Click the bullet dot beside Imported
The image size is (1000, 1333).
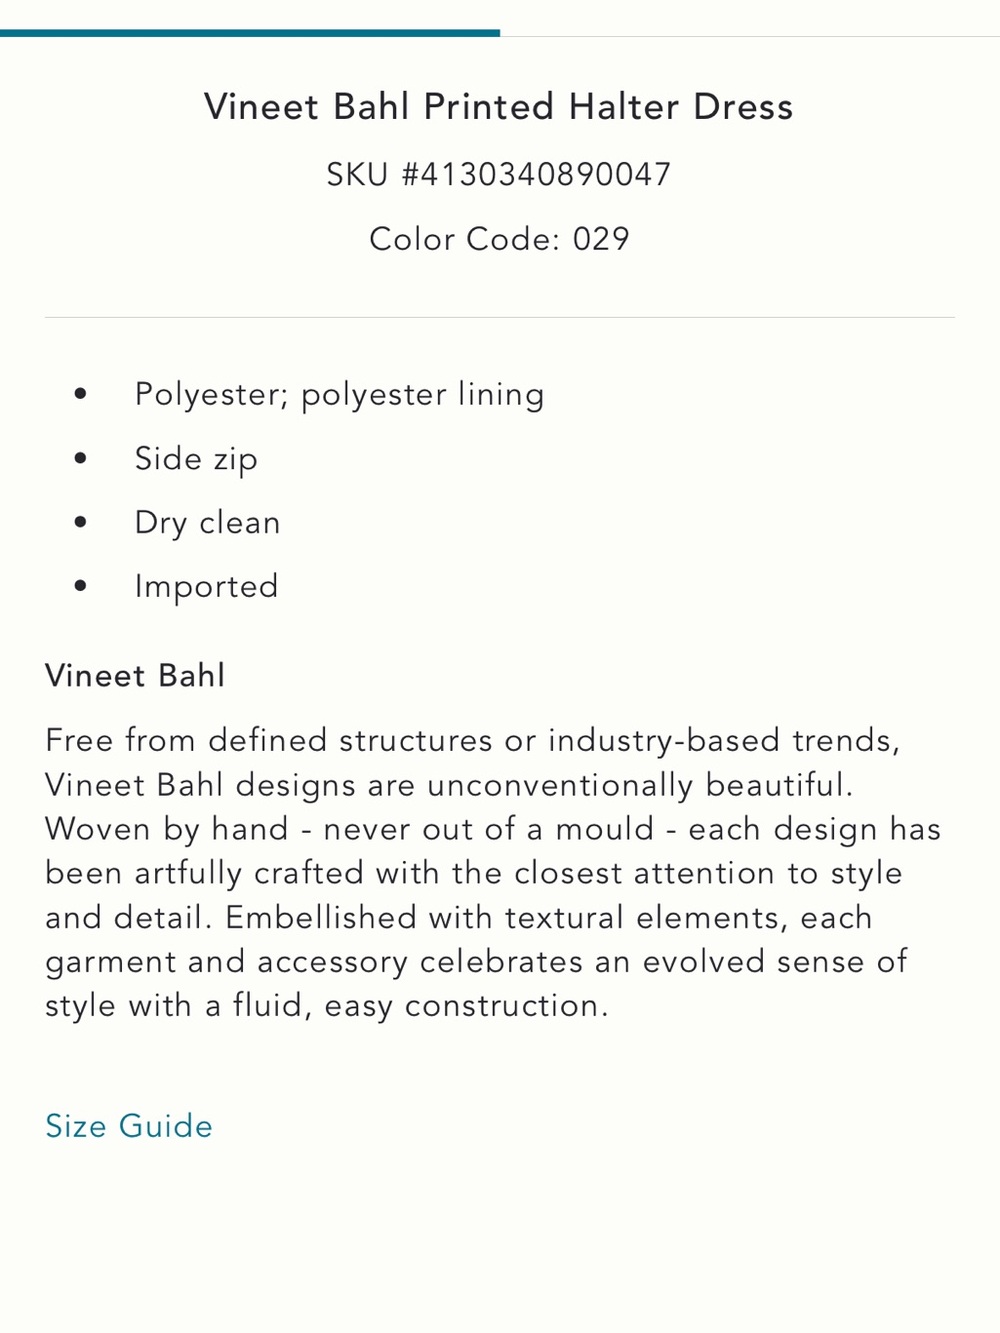click(x=81, y=586)
